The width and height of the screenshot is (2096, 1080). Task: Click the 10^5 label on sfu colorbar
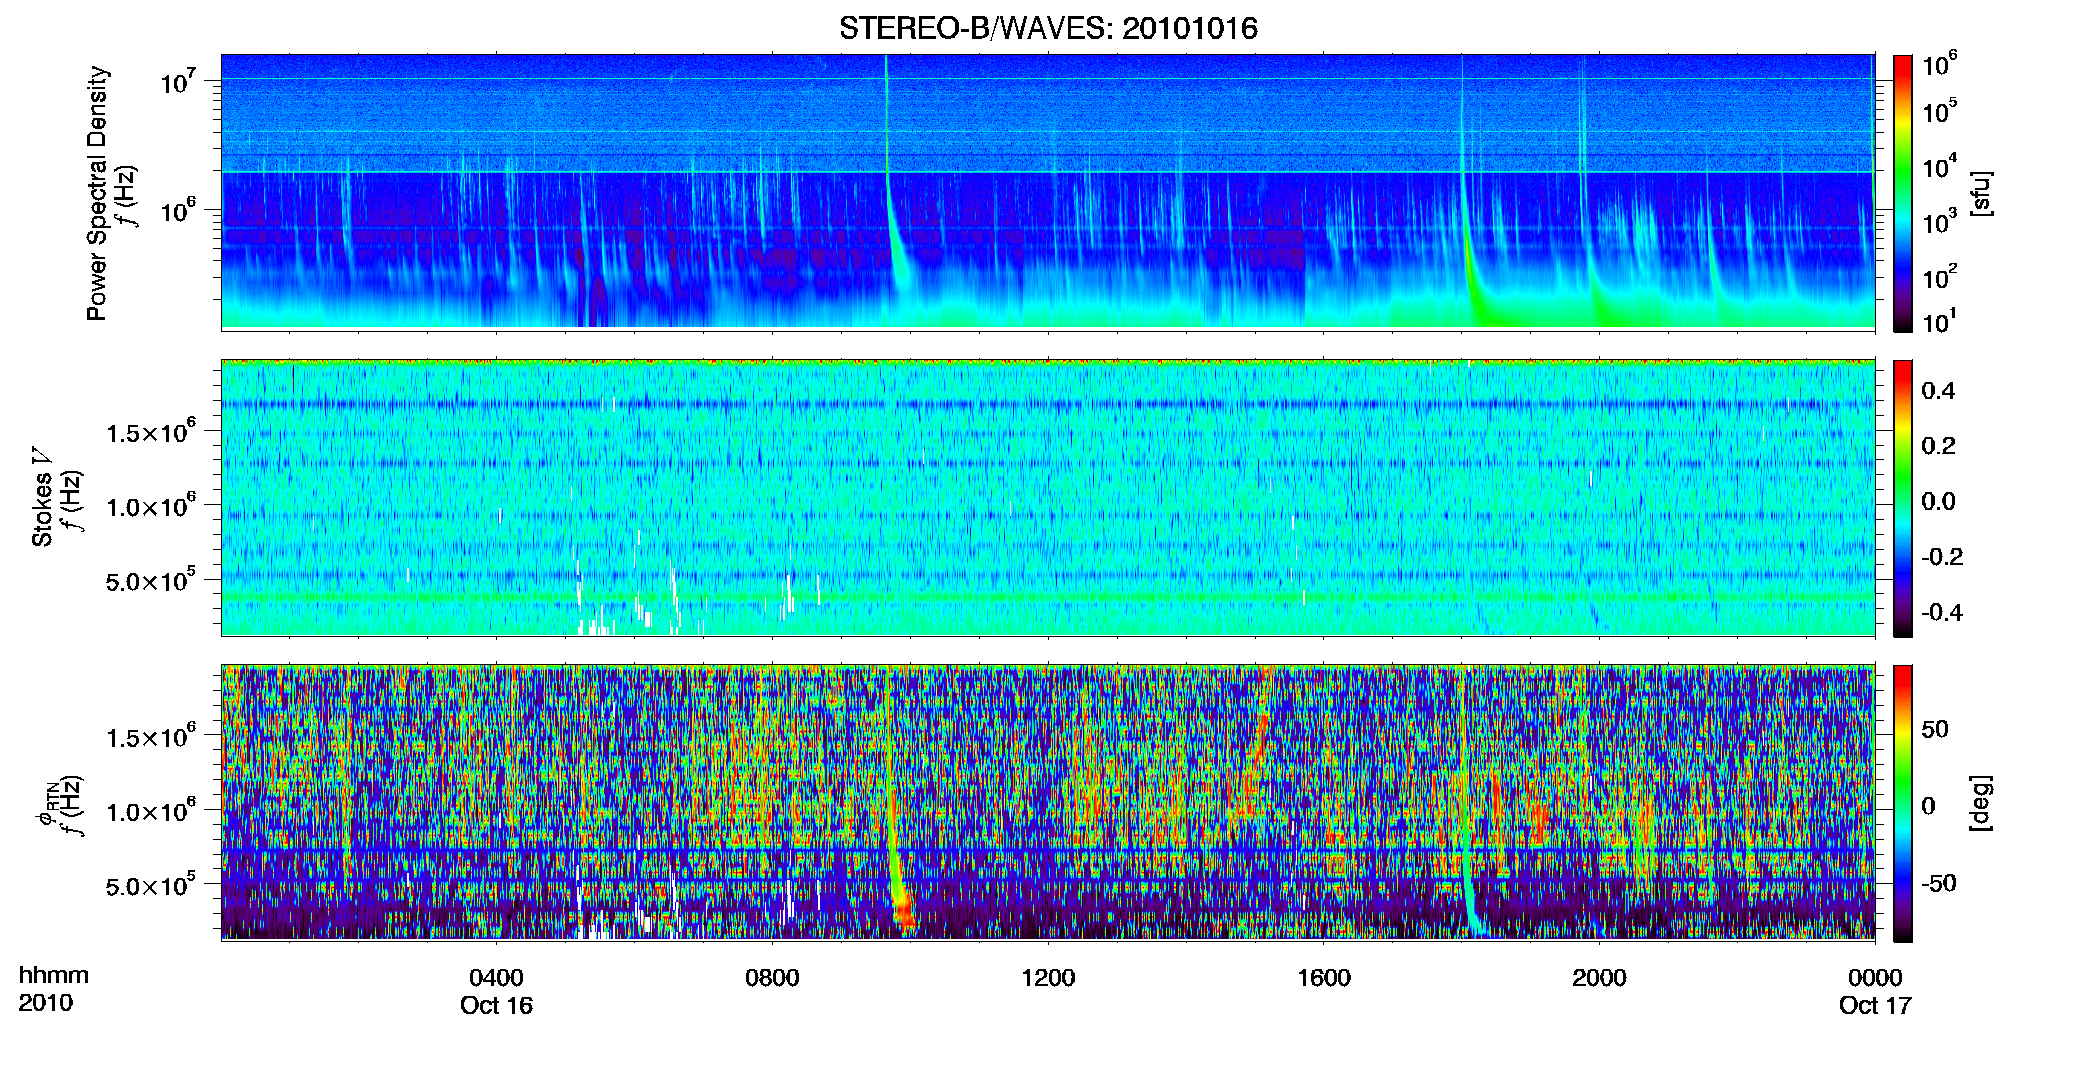click(1940, 111)
